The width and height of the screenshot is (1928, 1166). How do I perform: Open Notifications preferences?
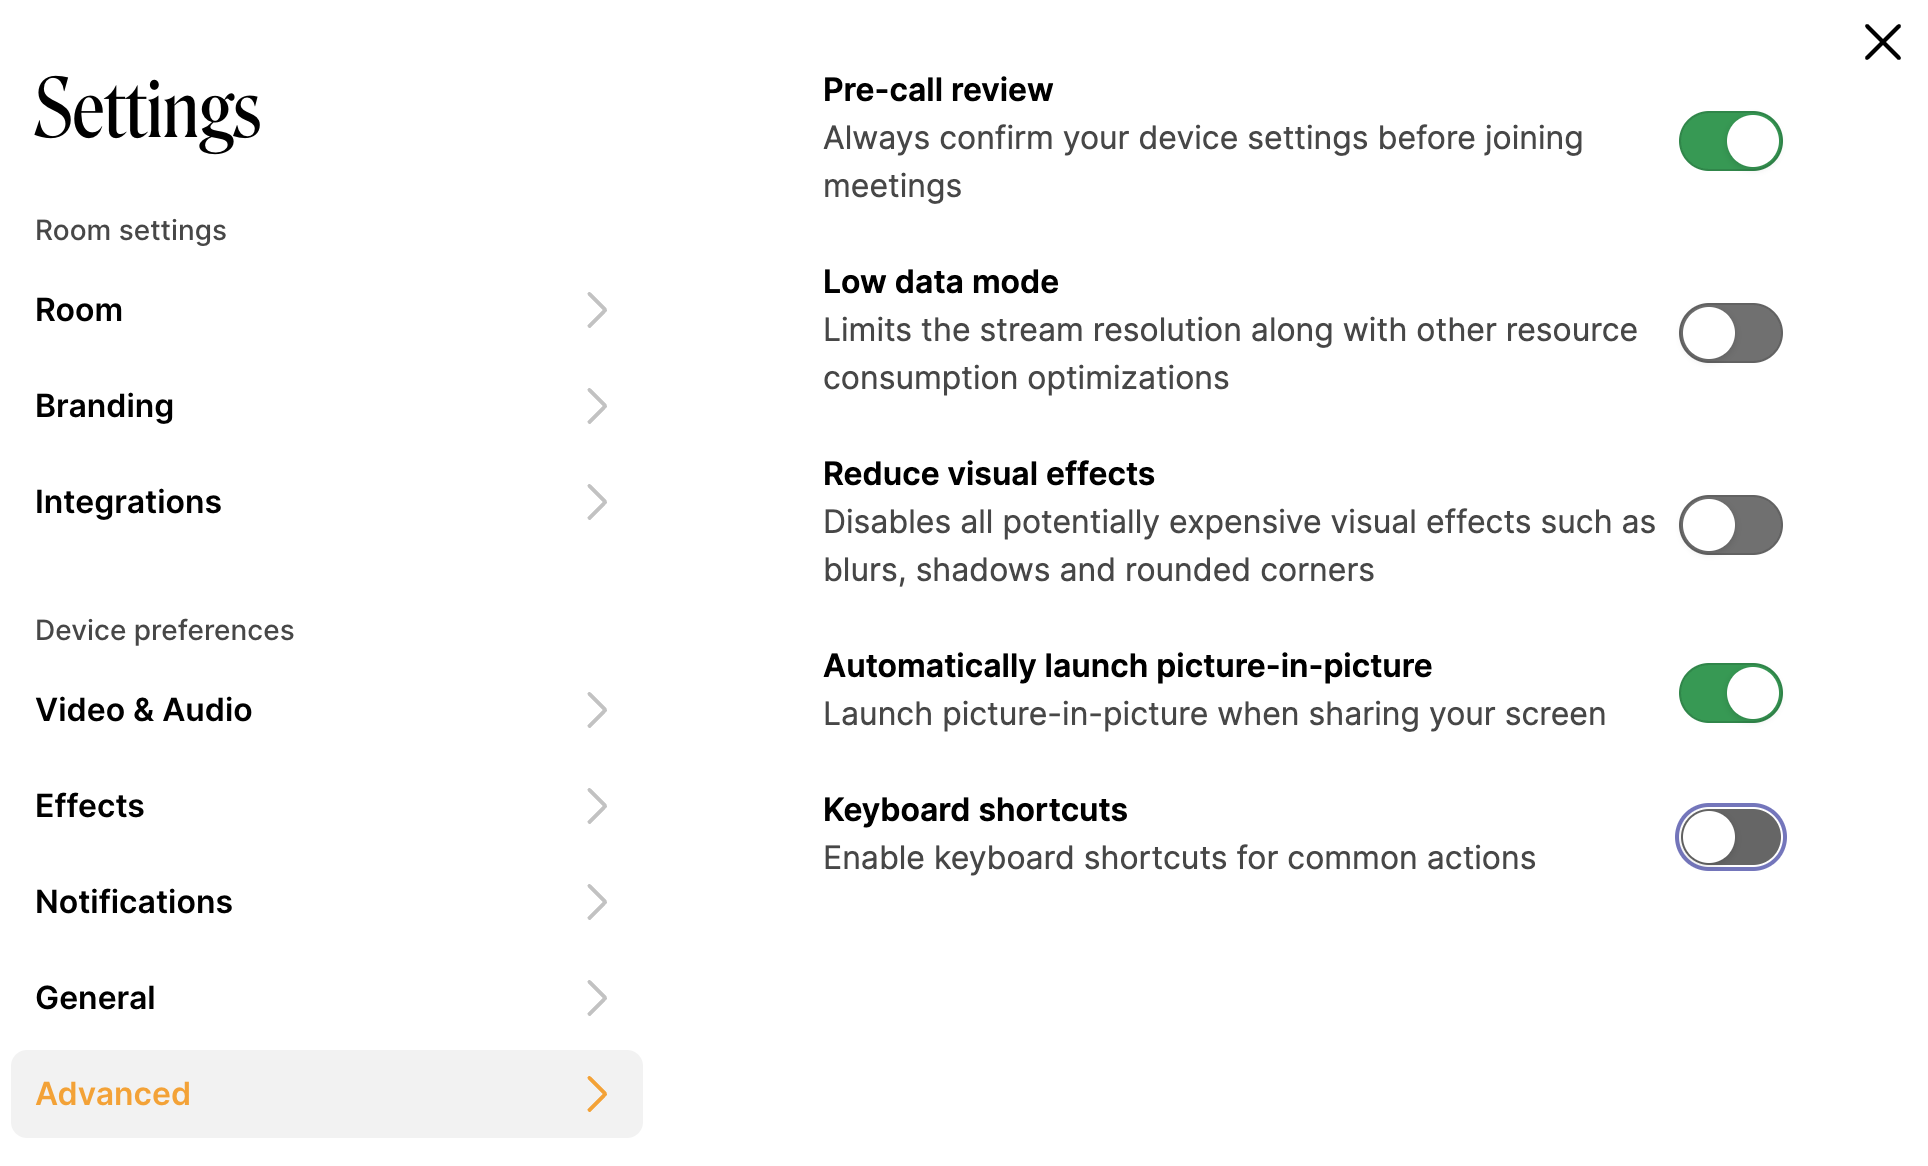coord(133,901)
